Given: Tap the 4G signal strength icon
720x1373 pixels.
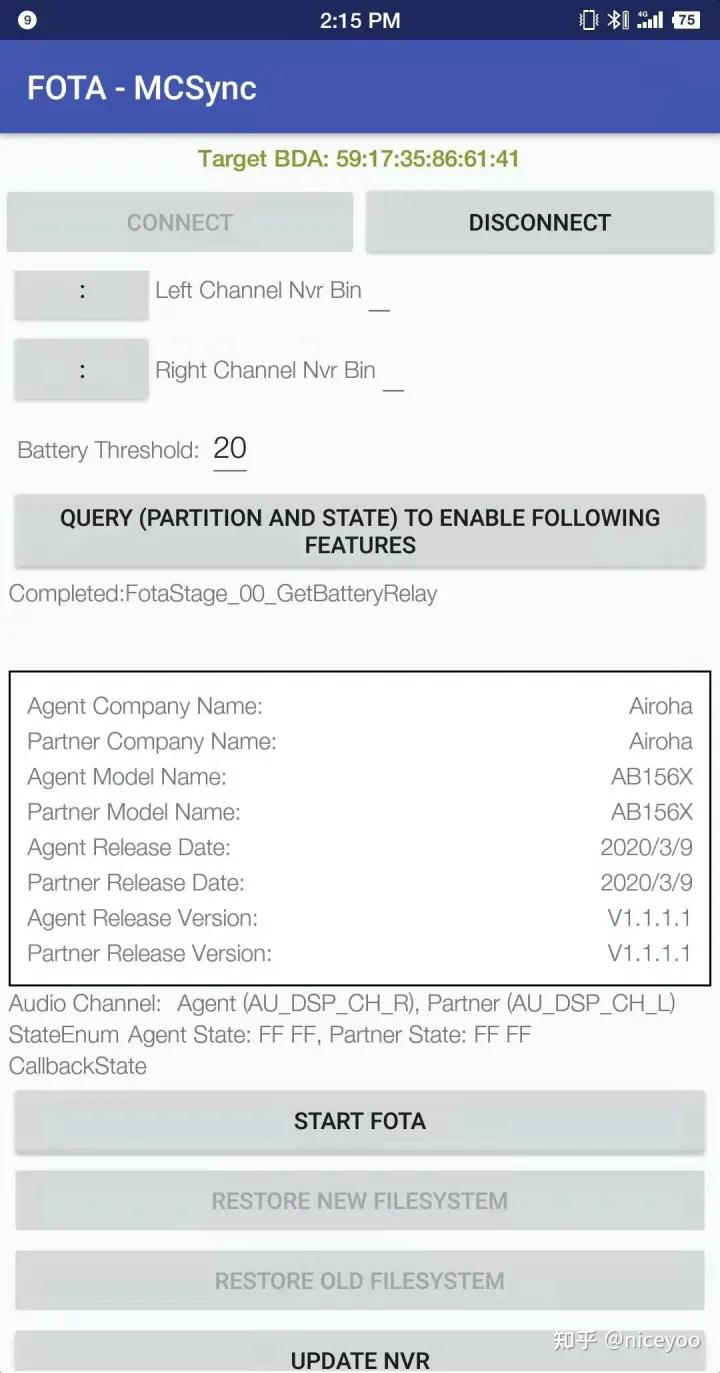Looking at the screenshot, I should (650, 20).
